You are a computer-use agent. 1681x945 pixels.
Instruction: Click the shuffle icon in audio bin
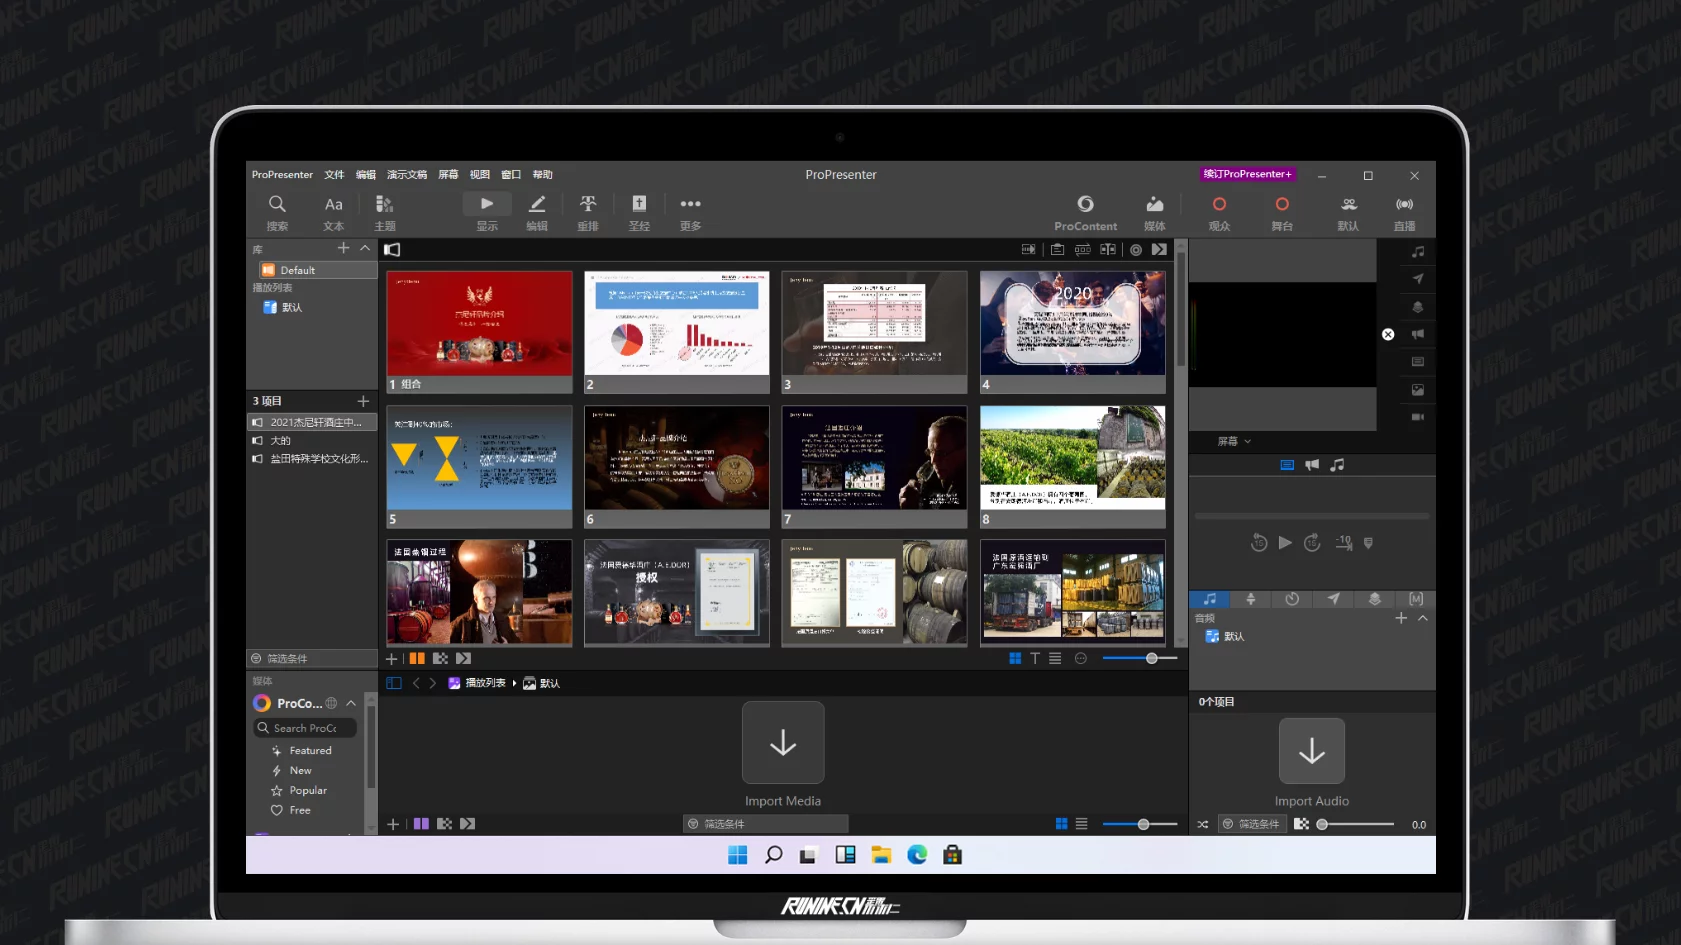tap(1203, 825)
